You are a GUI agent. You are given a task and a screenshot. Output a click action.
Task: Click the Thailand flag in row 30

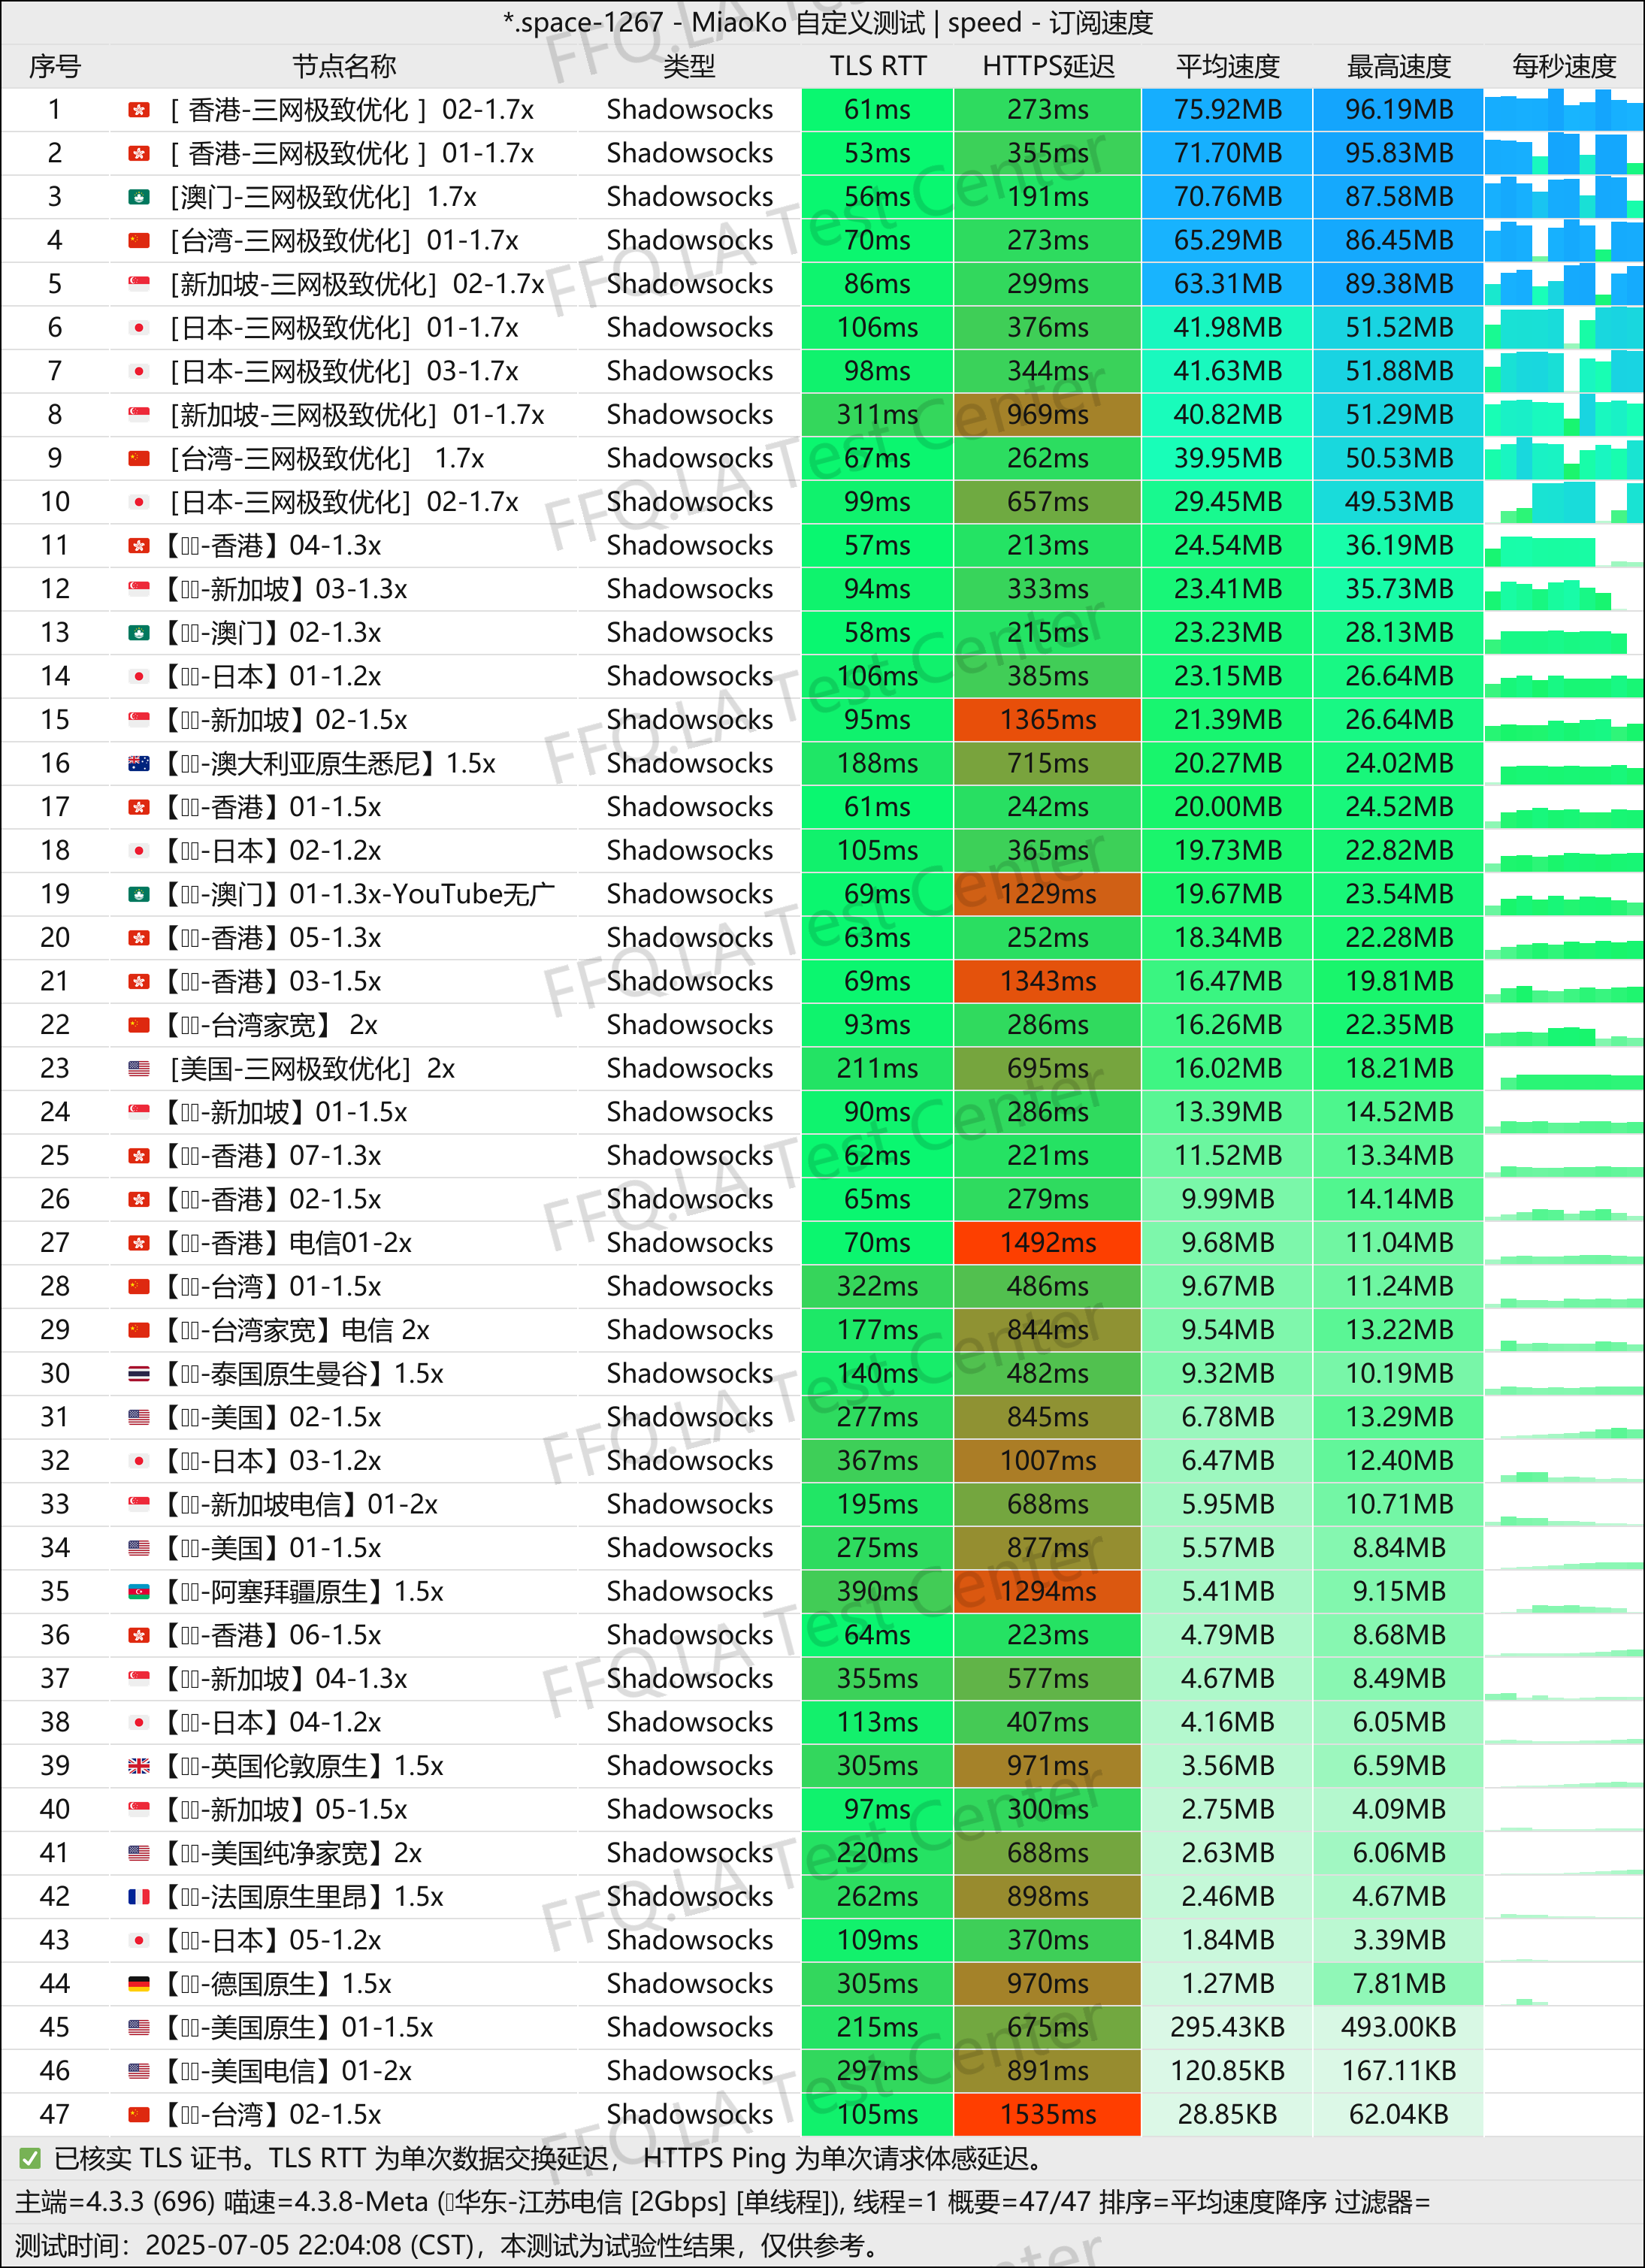coord(139,1374)
